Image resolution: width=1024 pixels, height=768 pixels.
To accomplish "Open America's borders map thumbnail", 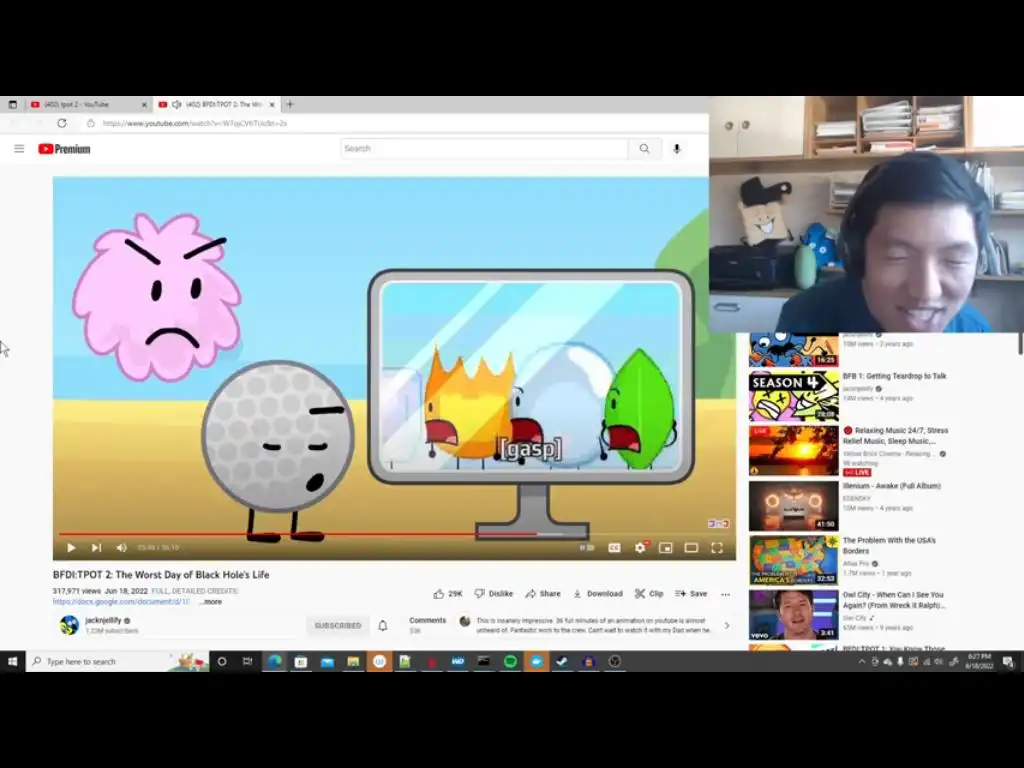I will coord(793,560).
